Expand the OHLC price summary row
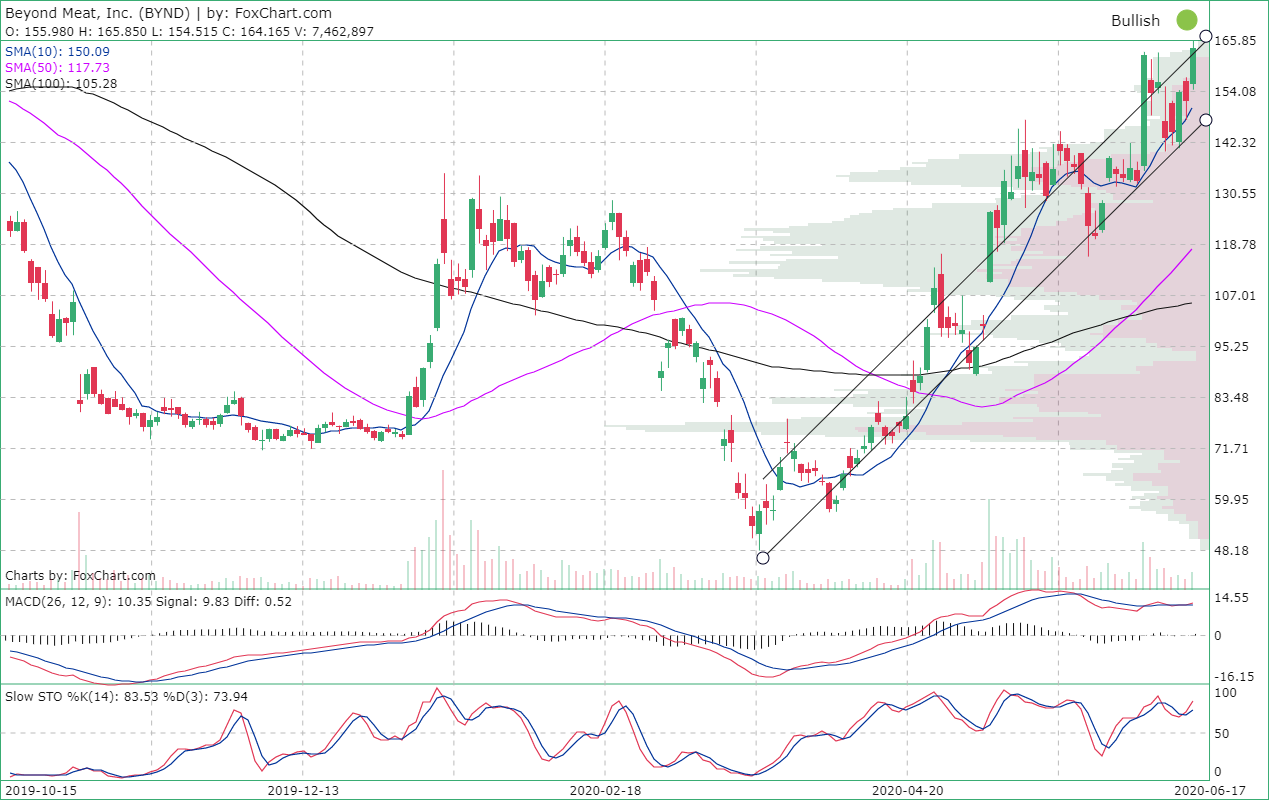Viewport: 1269px width, 800px height. (x=187, y=31)
